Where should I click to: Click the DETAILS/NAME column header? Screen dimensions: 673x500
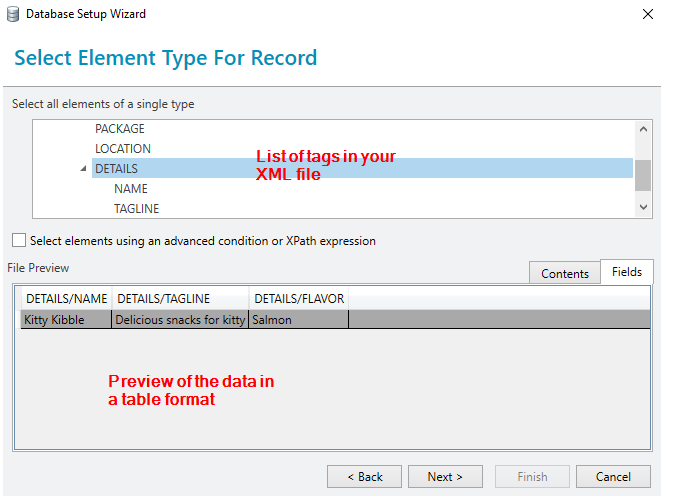(x=67, y=298)
